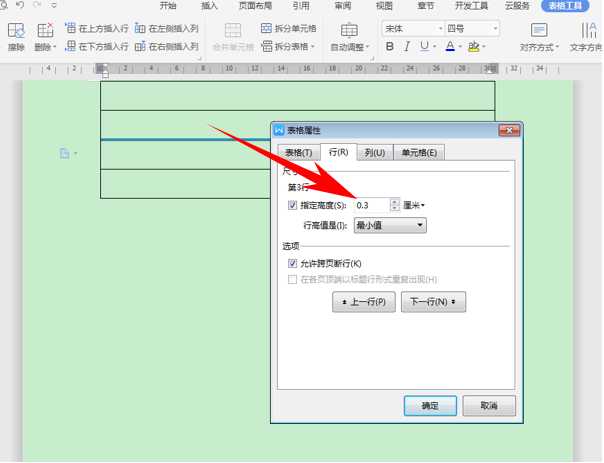
Task: Switch to 列(U) tab in dialog
Action: tap(375, 153)
